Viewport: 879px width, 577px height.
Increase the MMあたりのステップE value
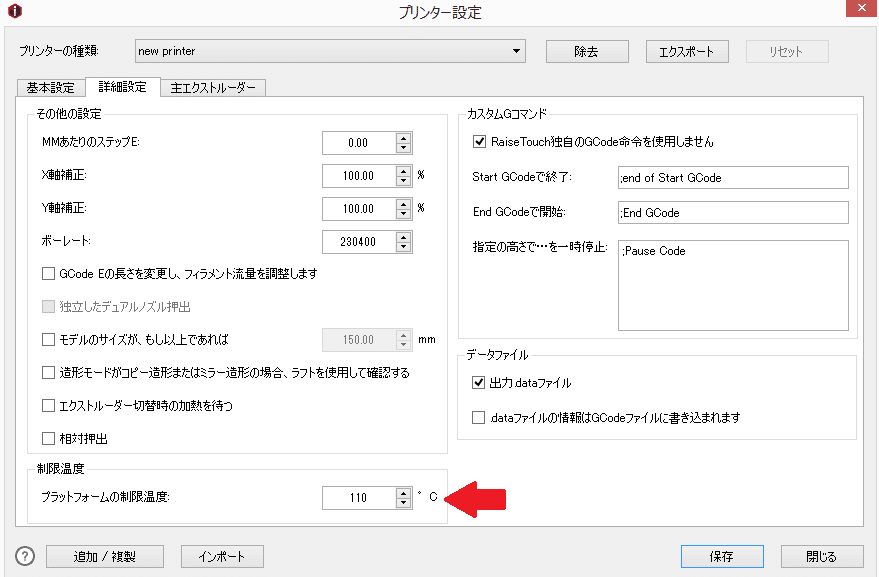[404, 138]
